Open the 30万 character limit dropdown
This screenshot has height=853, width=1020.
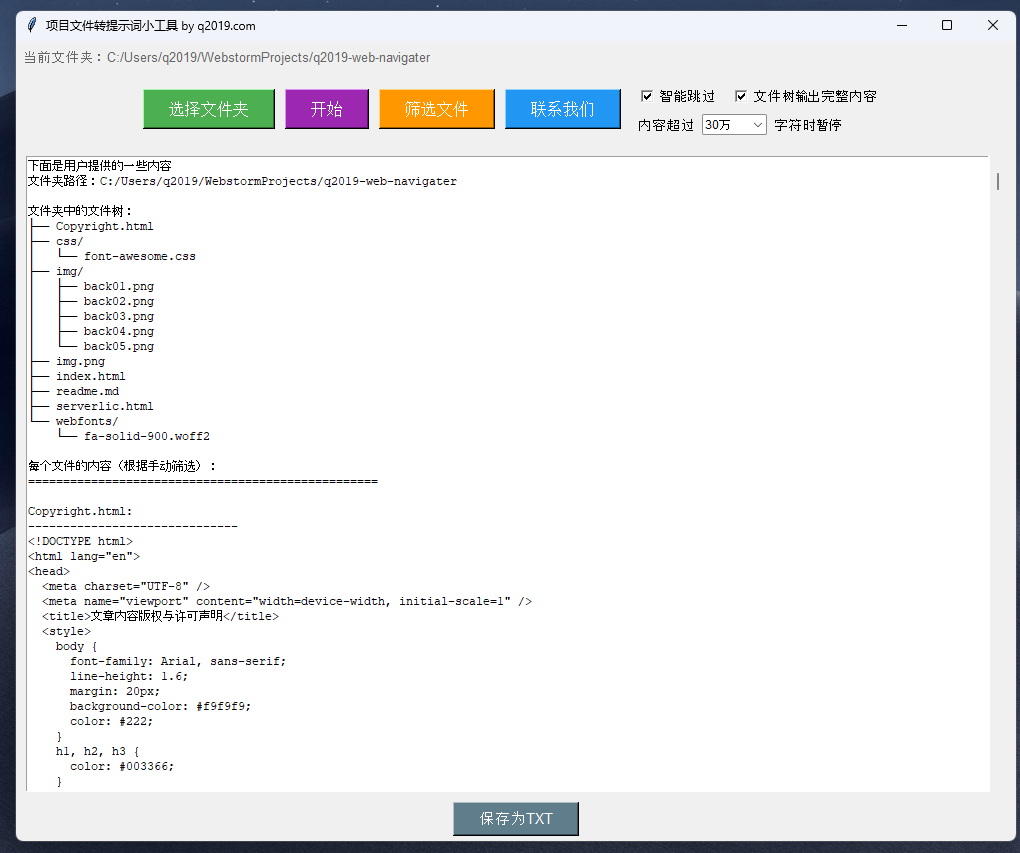point(734,125)
